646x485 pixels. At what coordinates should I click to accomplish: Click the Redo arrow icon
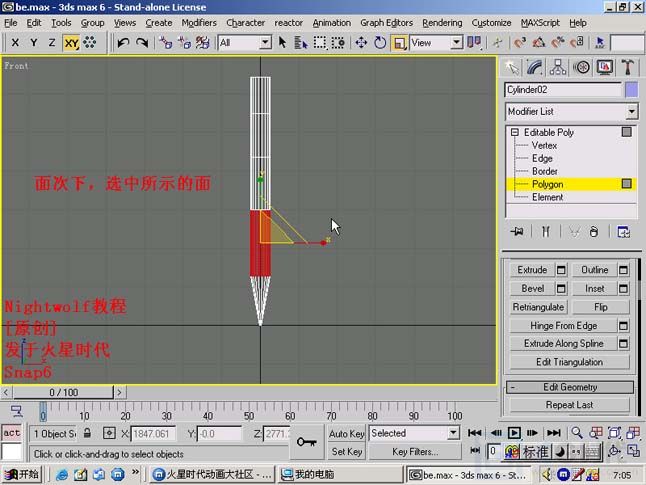click(142, 42)
